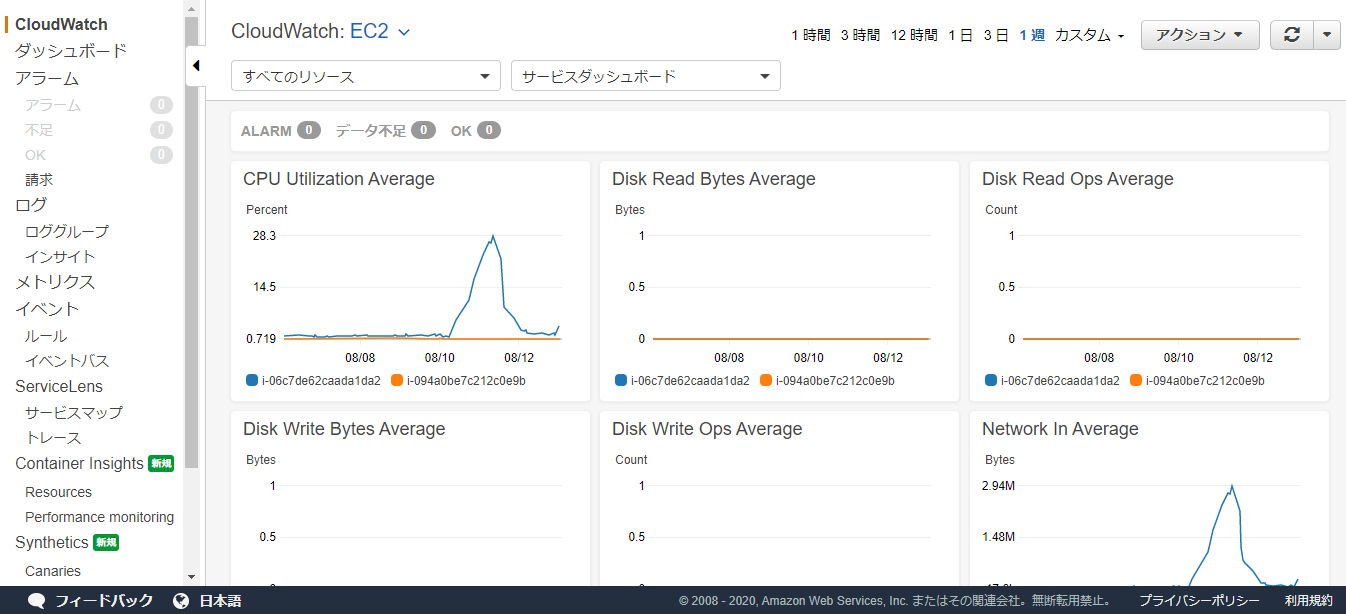This screenshot has width=1346, height=614.
Task: Open CloudWatch home in sidebar
Action: (x=61, y=24)
